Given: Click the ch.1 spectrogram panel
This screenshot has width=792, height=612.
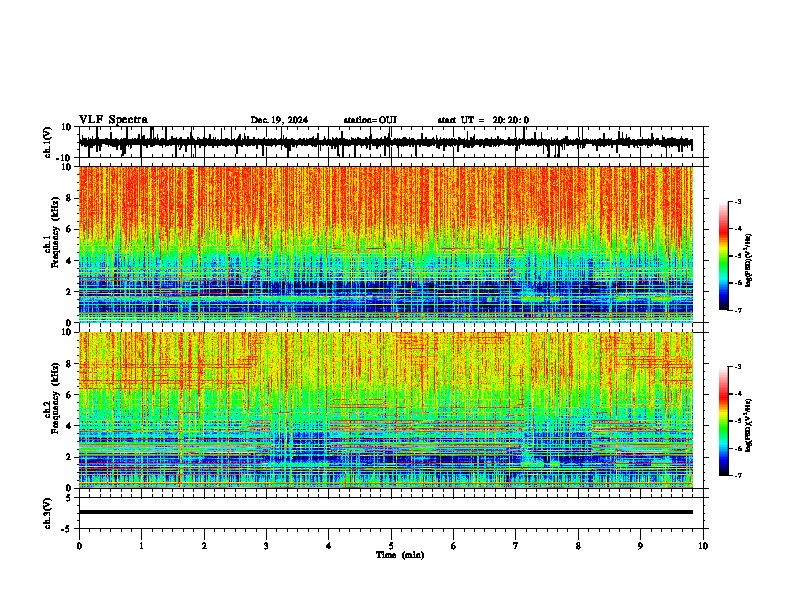Looking at the screenshot, I should 385,244.
